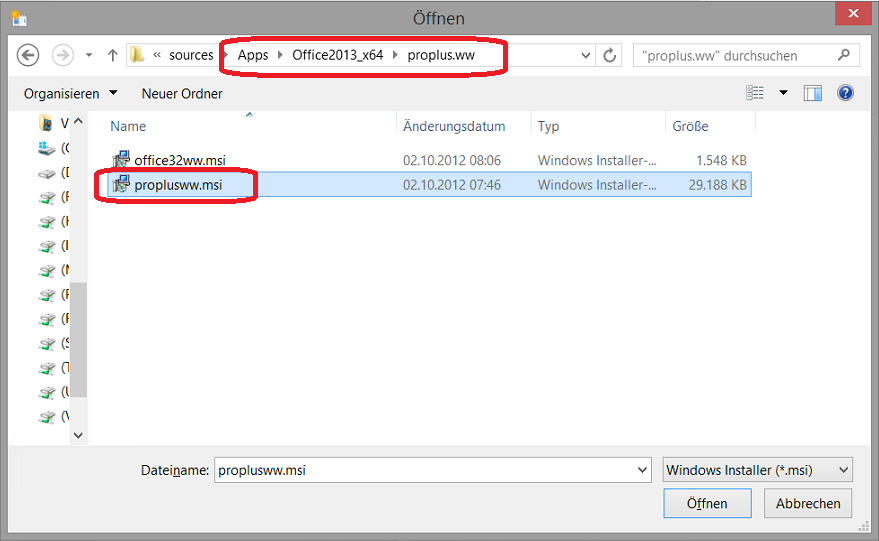
Task: Click the 29.188 KB size cell
Action: click(717, 185)
